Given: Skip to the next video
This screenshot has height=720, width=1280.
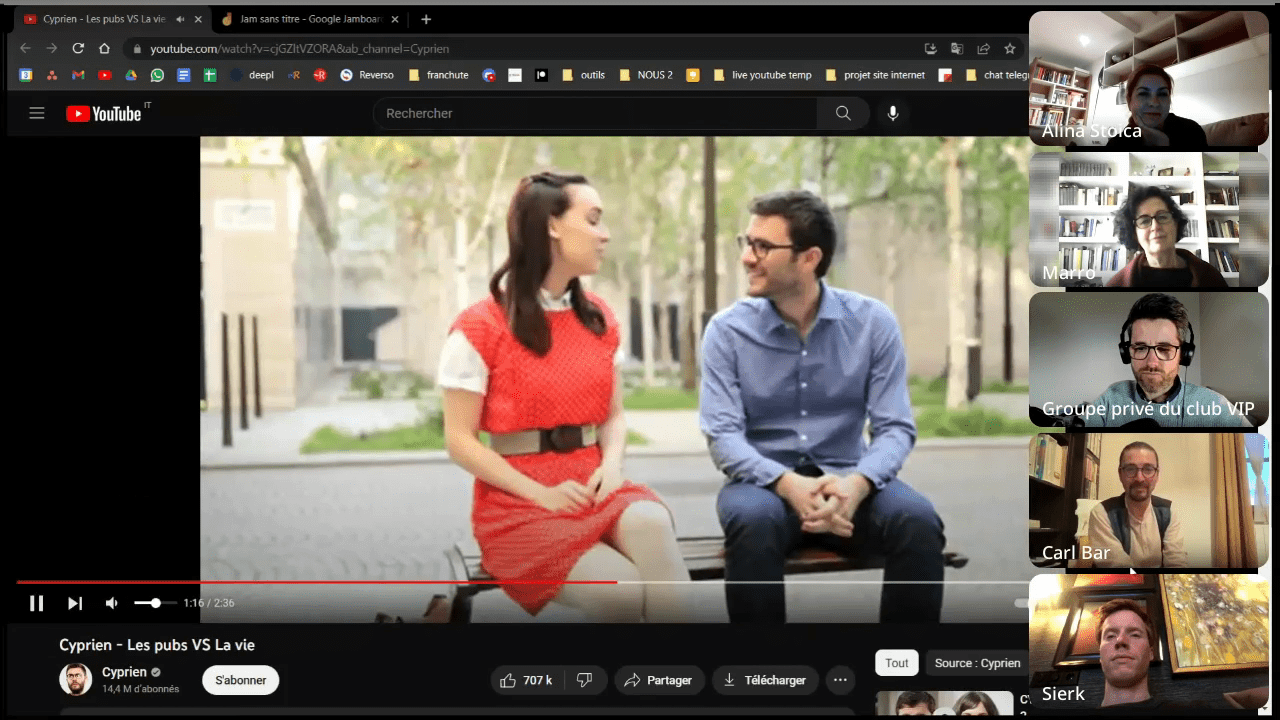Looking at the screenshot, I should pos(75,603).
